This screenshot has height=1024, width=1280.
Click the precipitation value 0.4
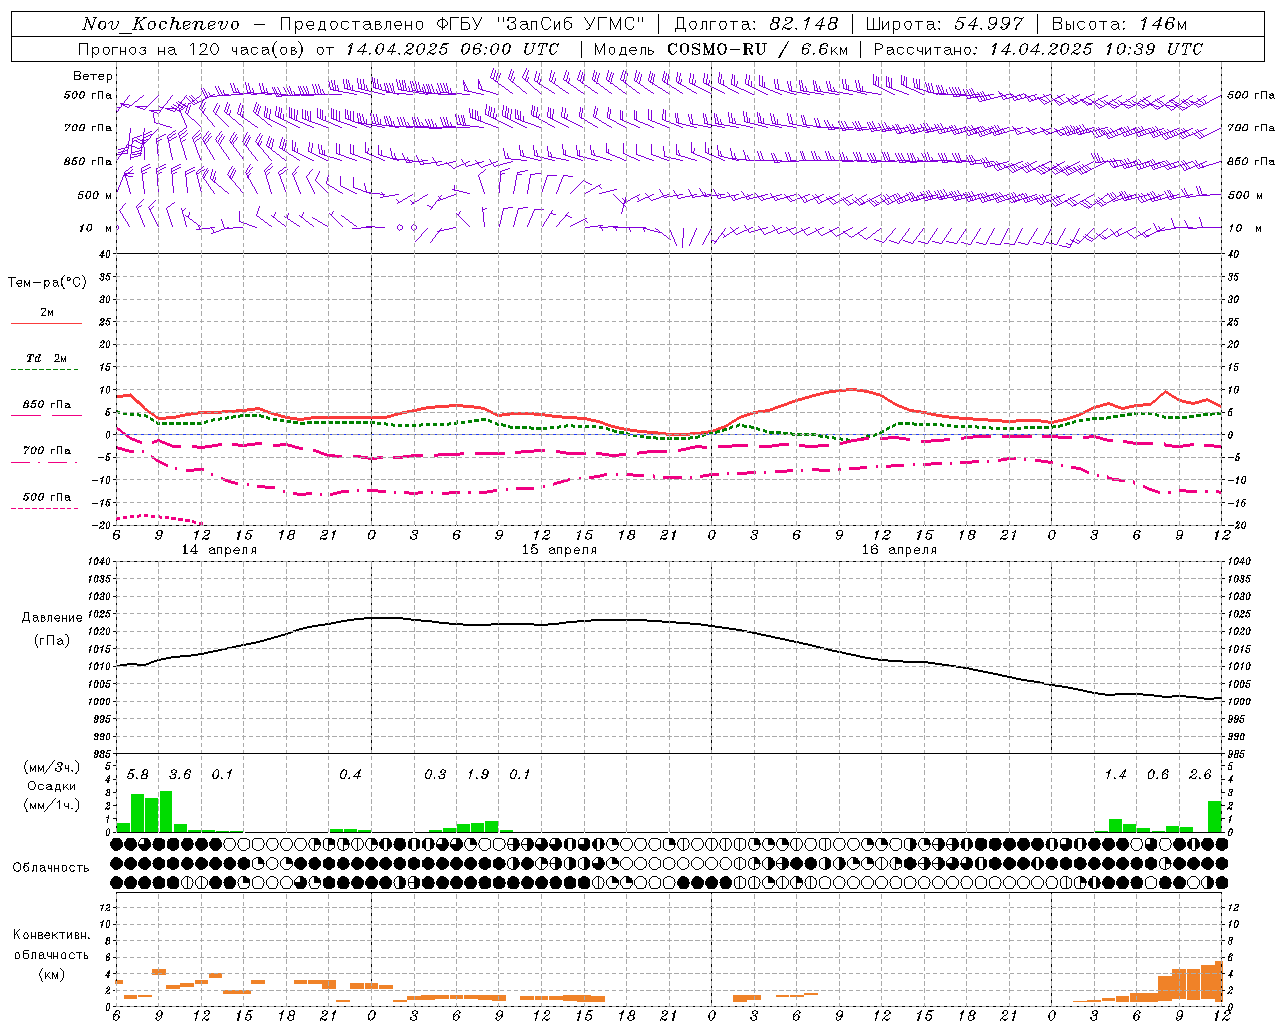(350, 775)
